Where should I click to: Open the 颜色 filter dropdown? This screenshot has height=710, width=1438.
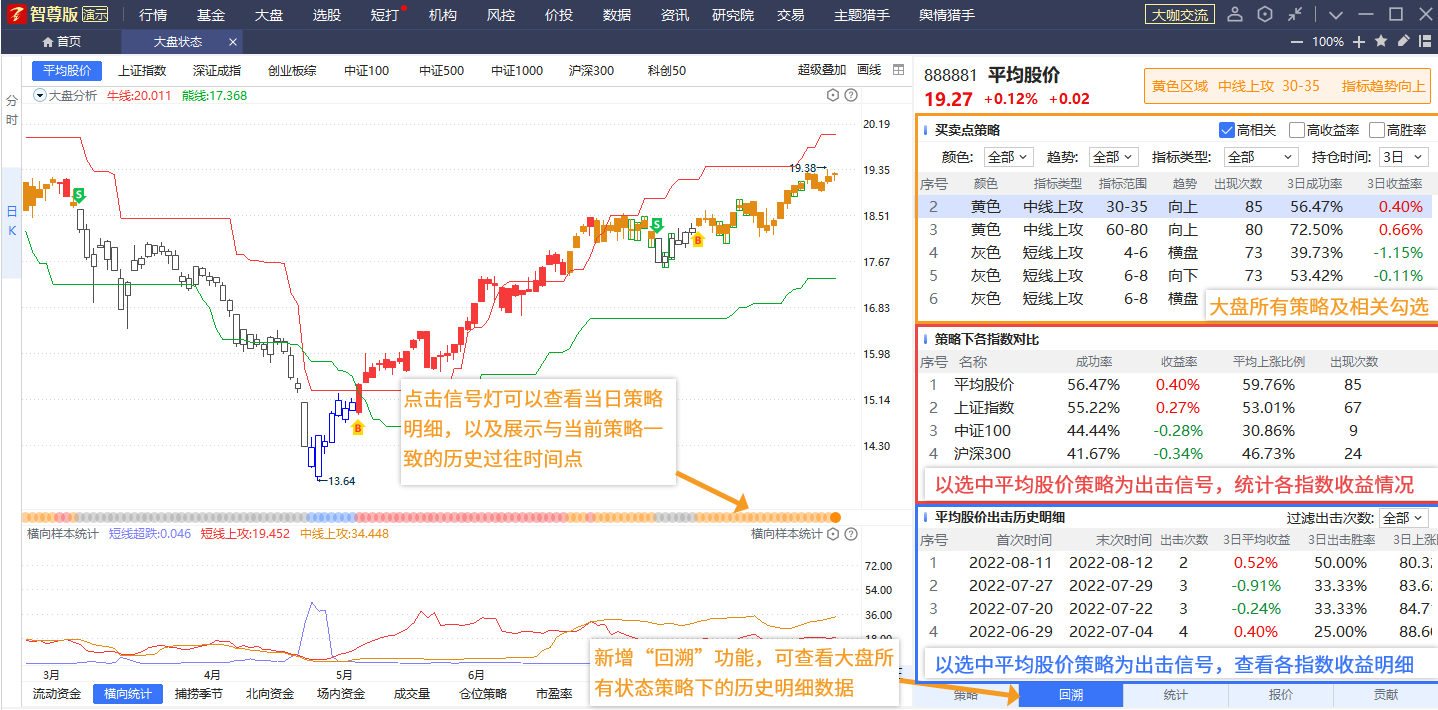[x=1009, y=157]
